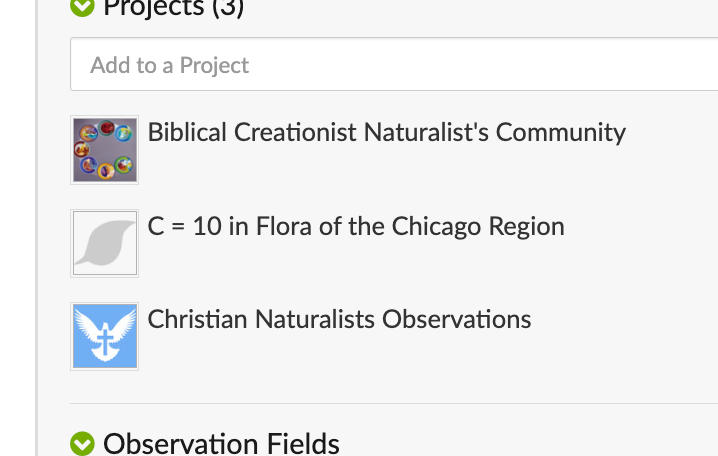Open the Biblical Creationist Naturalist's Community link
The height and width of the screenshot is (456, 718).
[x=386, y=132]
